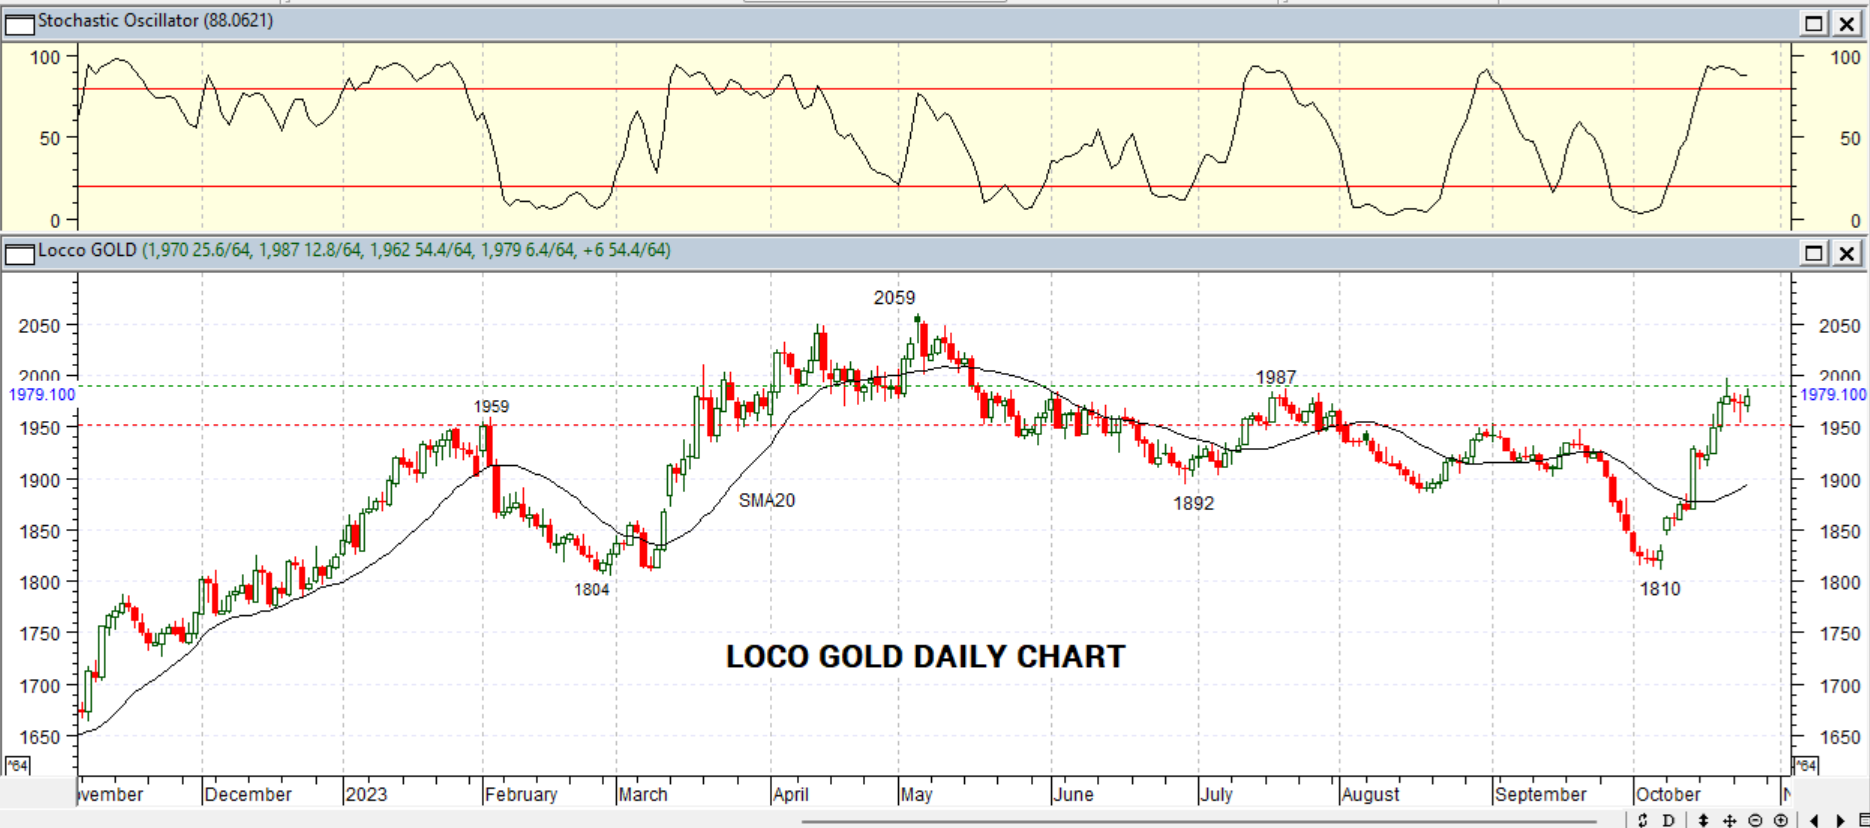1870x828 pixels.
Task: Click the four-way pan arrows icon
Action: pos(1729,820)
